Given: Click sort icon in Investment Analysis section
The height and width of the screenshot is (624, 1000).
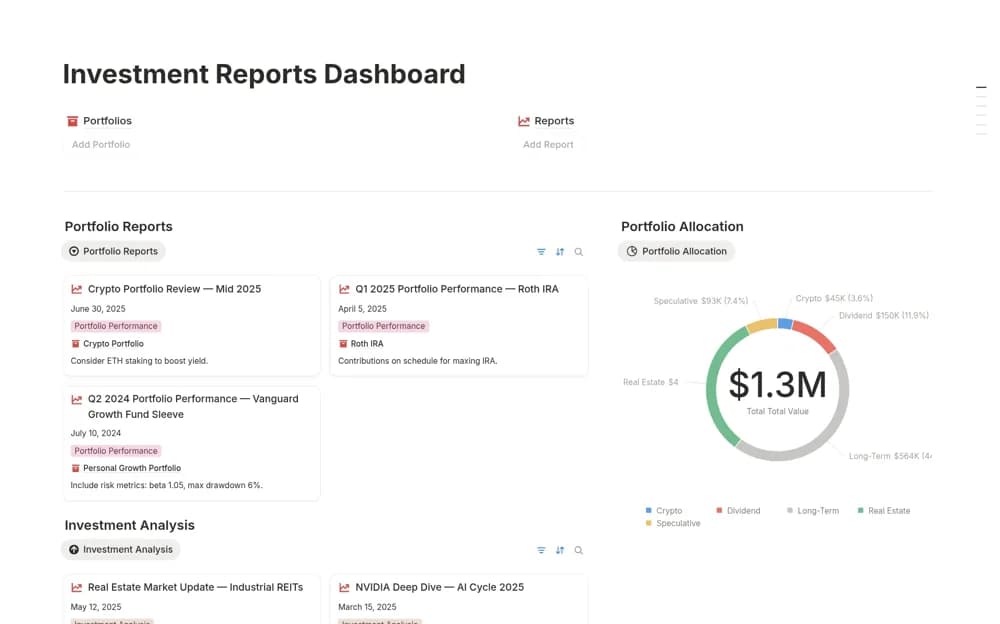Looking at the screenshot, I should point(559,550).
